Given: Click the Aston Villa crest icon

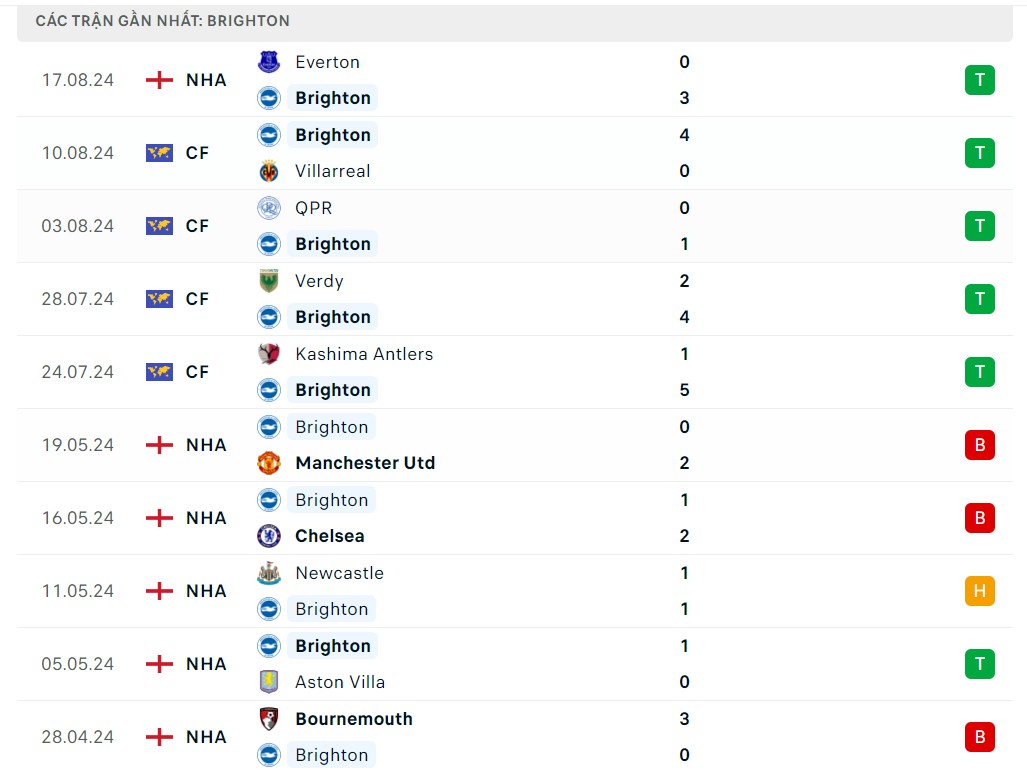Looking at the screenshot, I should (269, 682).
